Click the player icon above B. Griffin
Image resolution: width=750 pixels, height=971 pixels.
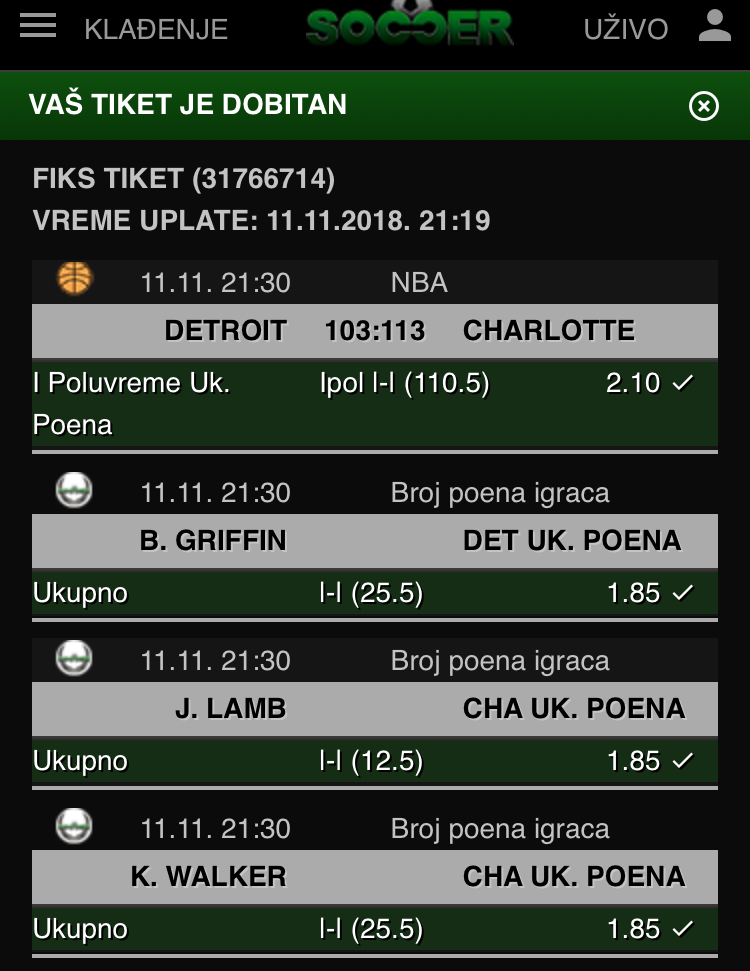[x=75, y=490]
